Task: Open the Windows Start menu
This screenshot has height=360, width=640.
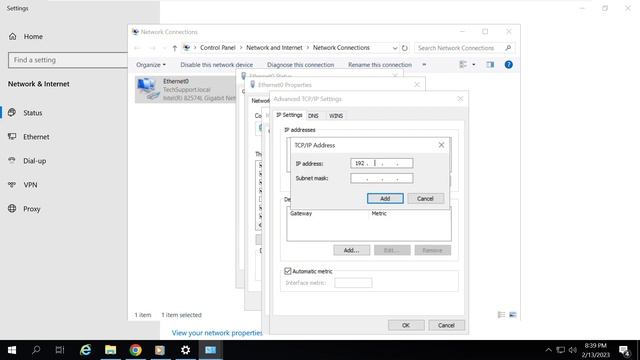Action: 12,350
